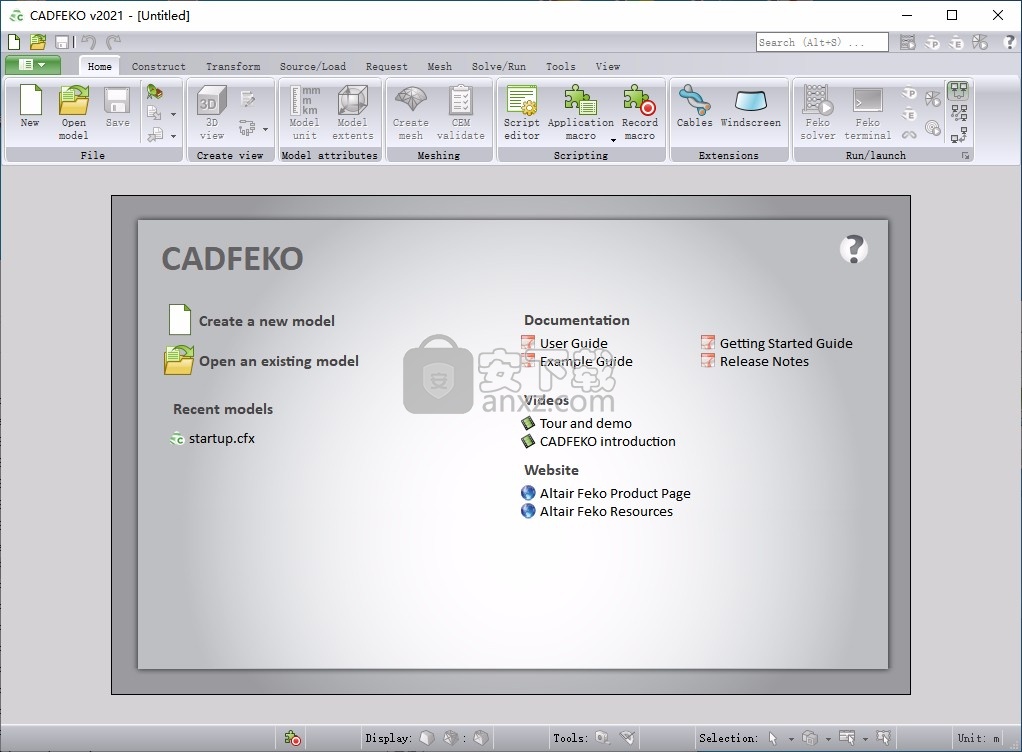Screen dimensions: 1022x752
Task: Toggle the first Display cube icon in status bar
Action: [427, 738]
